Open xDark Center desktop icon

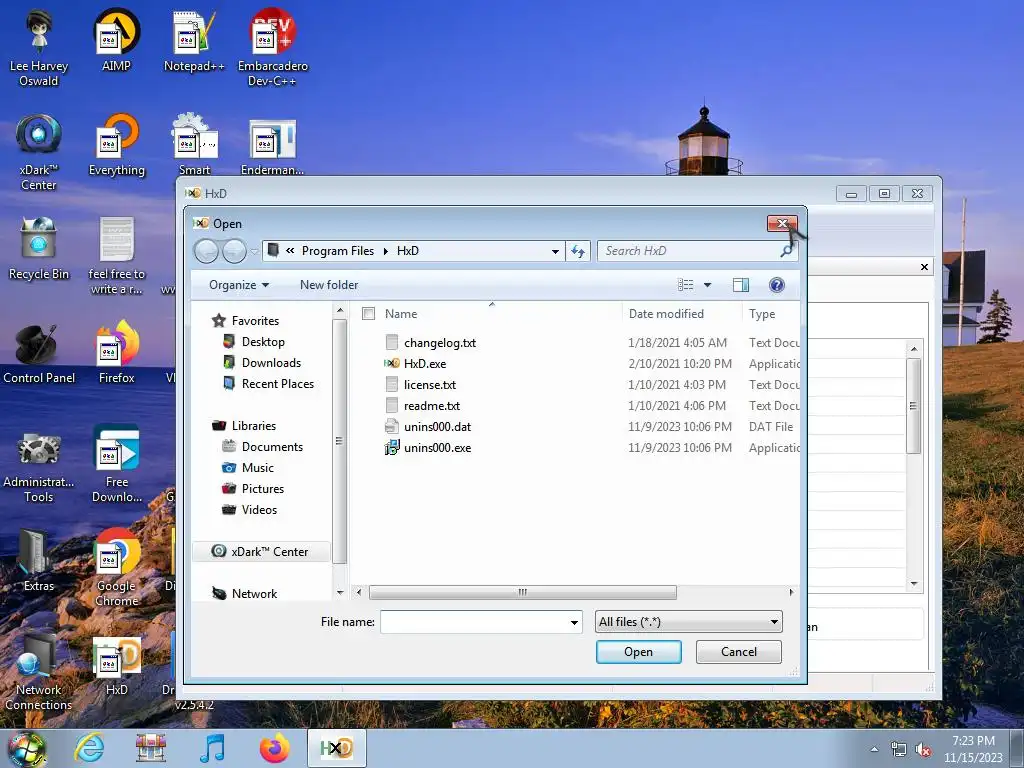(x=39, y=152)
